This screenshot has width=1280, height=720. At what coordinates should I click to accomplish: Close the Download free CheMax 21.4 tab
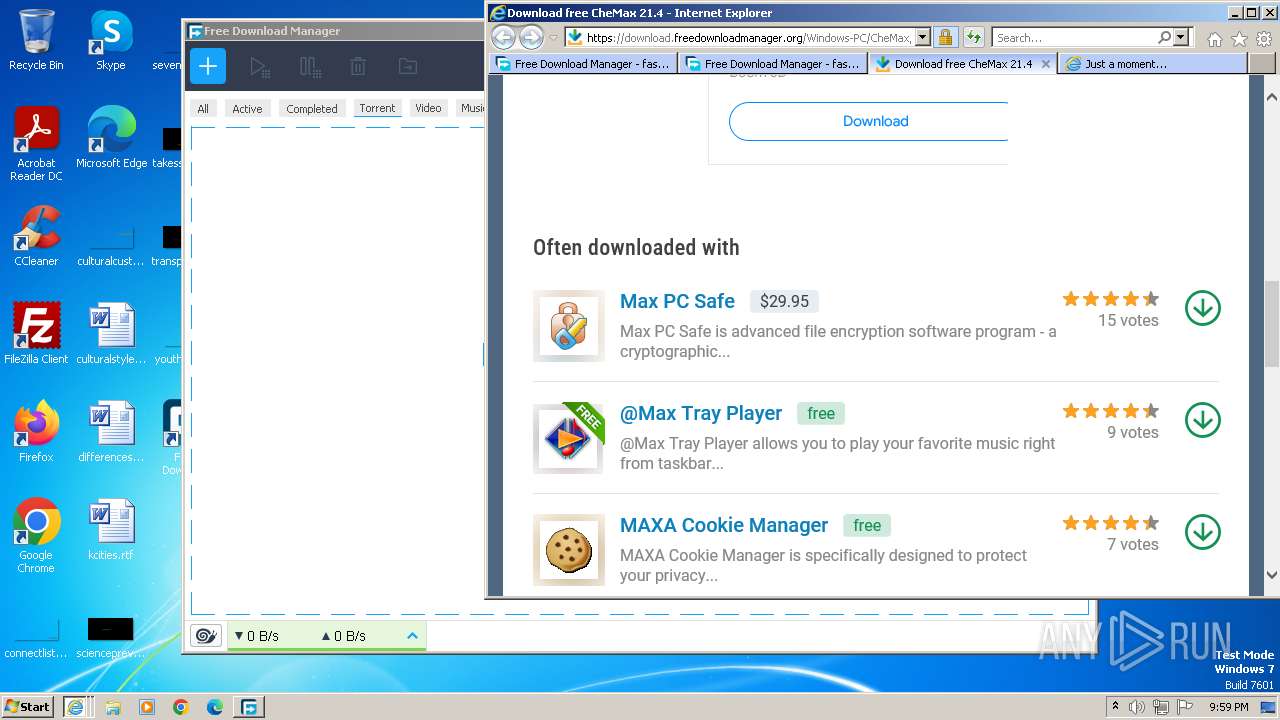(x=1045, y=63)
